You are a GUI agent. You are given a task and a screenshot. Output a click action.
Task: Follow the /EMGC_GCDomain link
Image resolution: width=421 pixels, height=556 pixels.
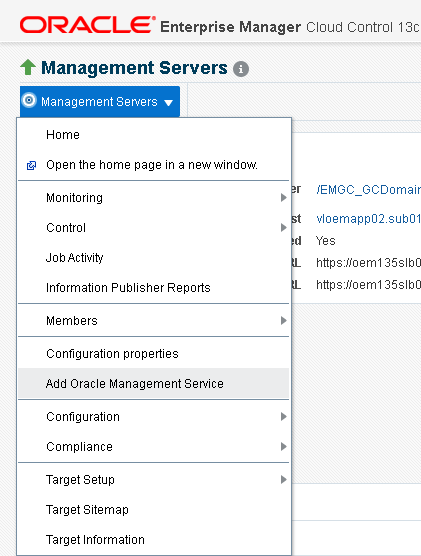369,190
